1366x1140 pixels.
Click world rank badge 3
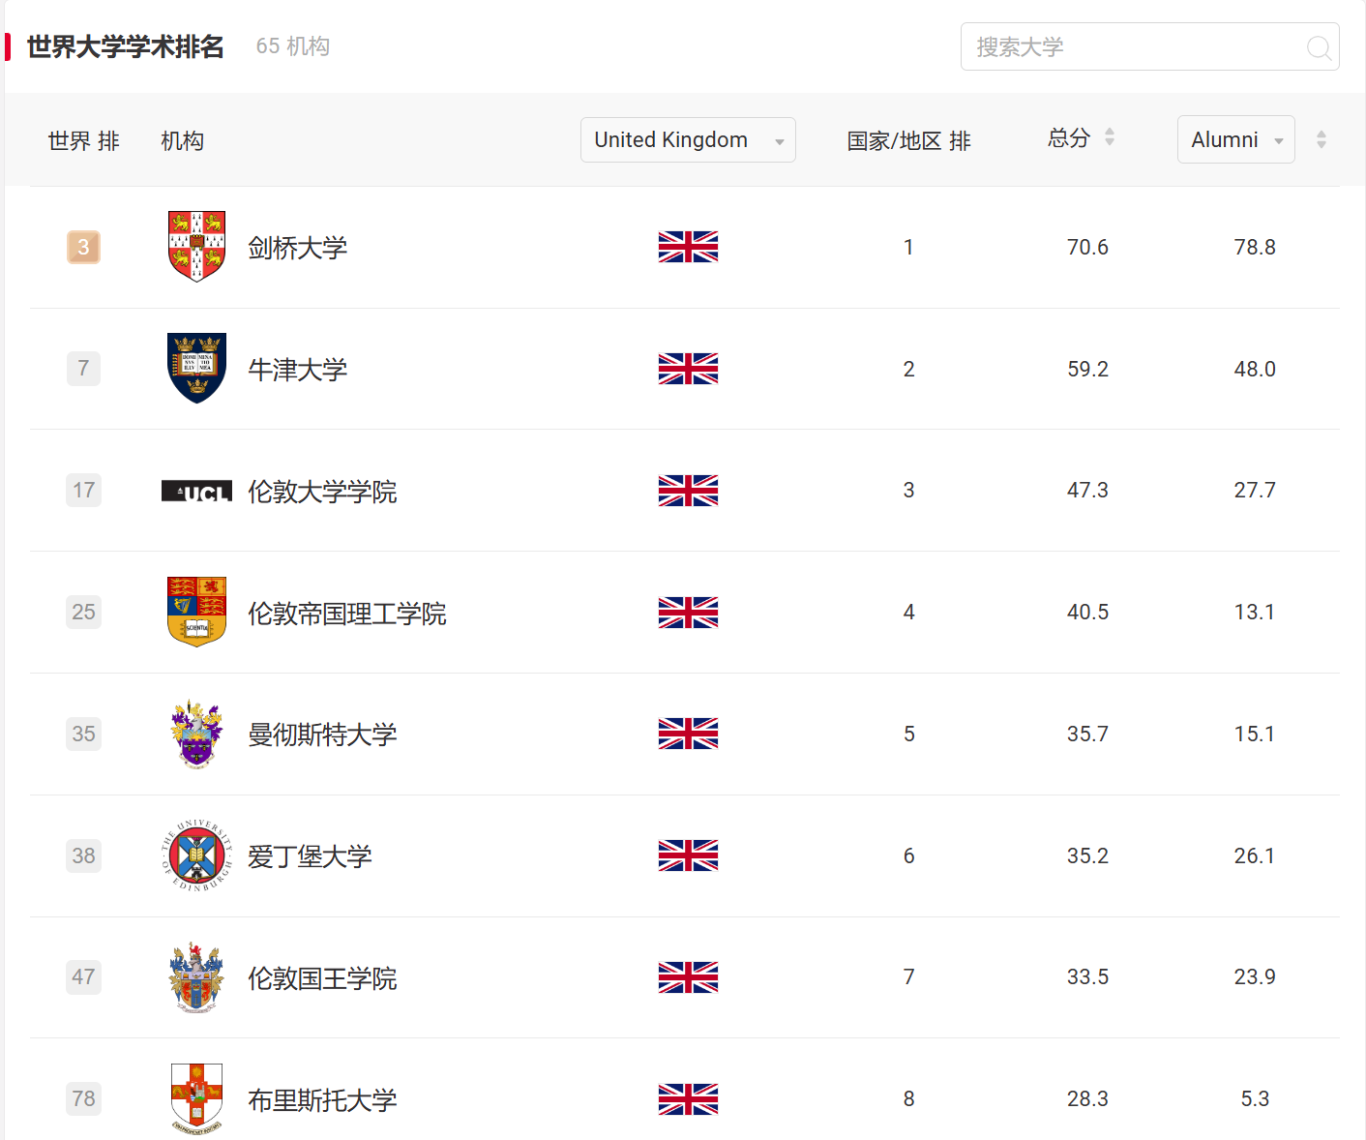(84, 247)
